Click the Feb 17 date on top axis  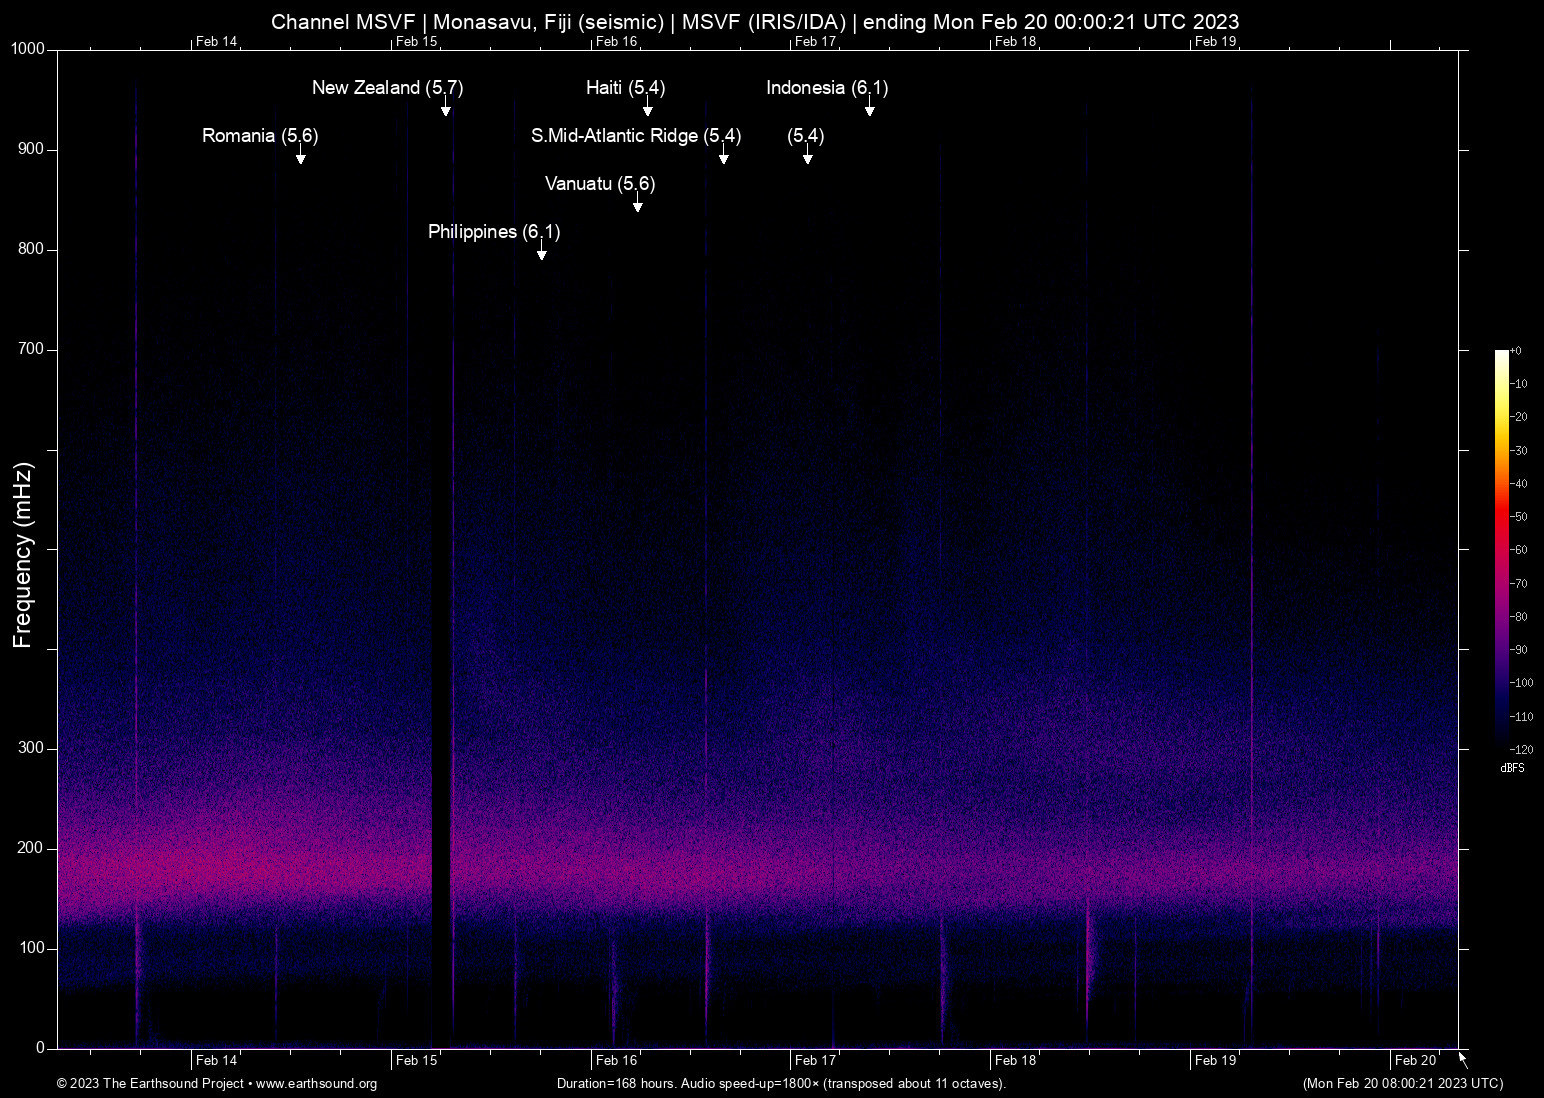(815, 42)
